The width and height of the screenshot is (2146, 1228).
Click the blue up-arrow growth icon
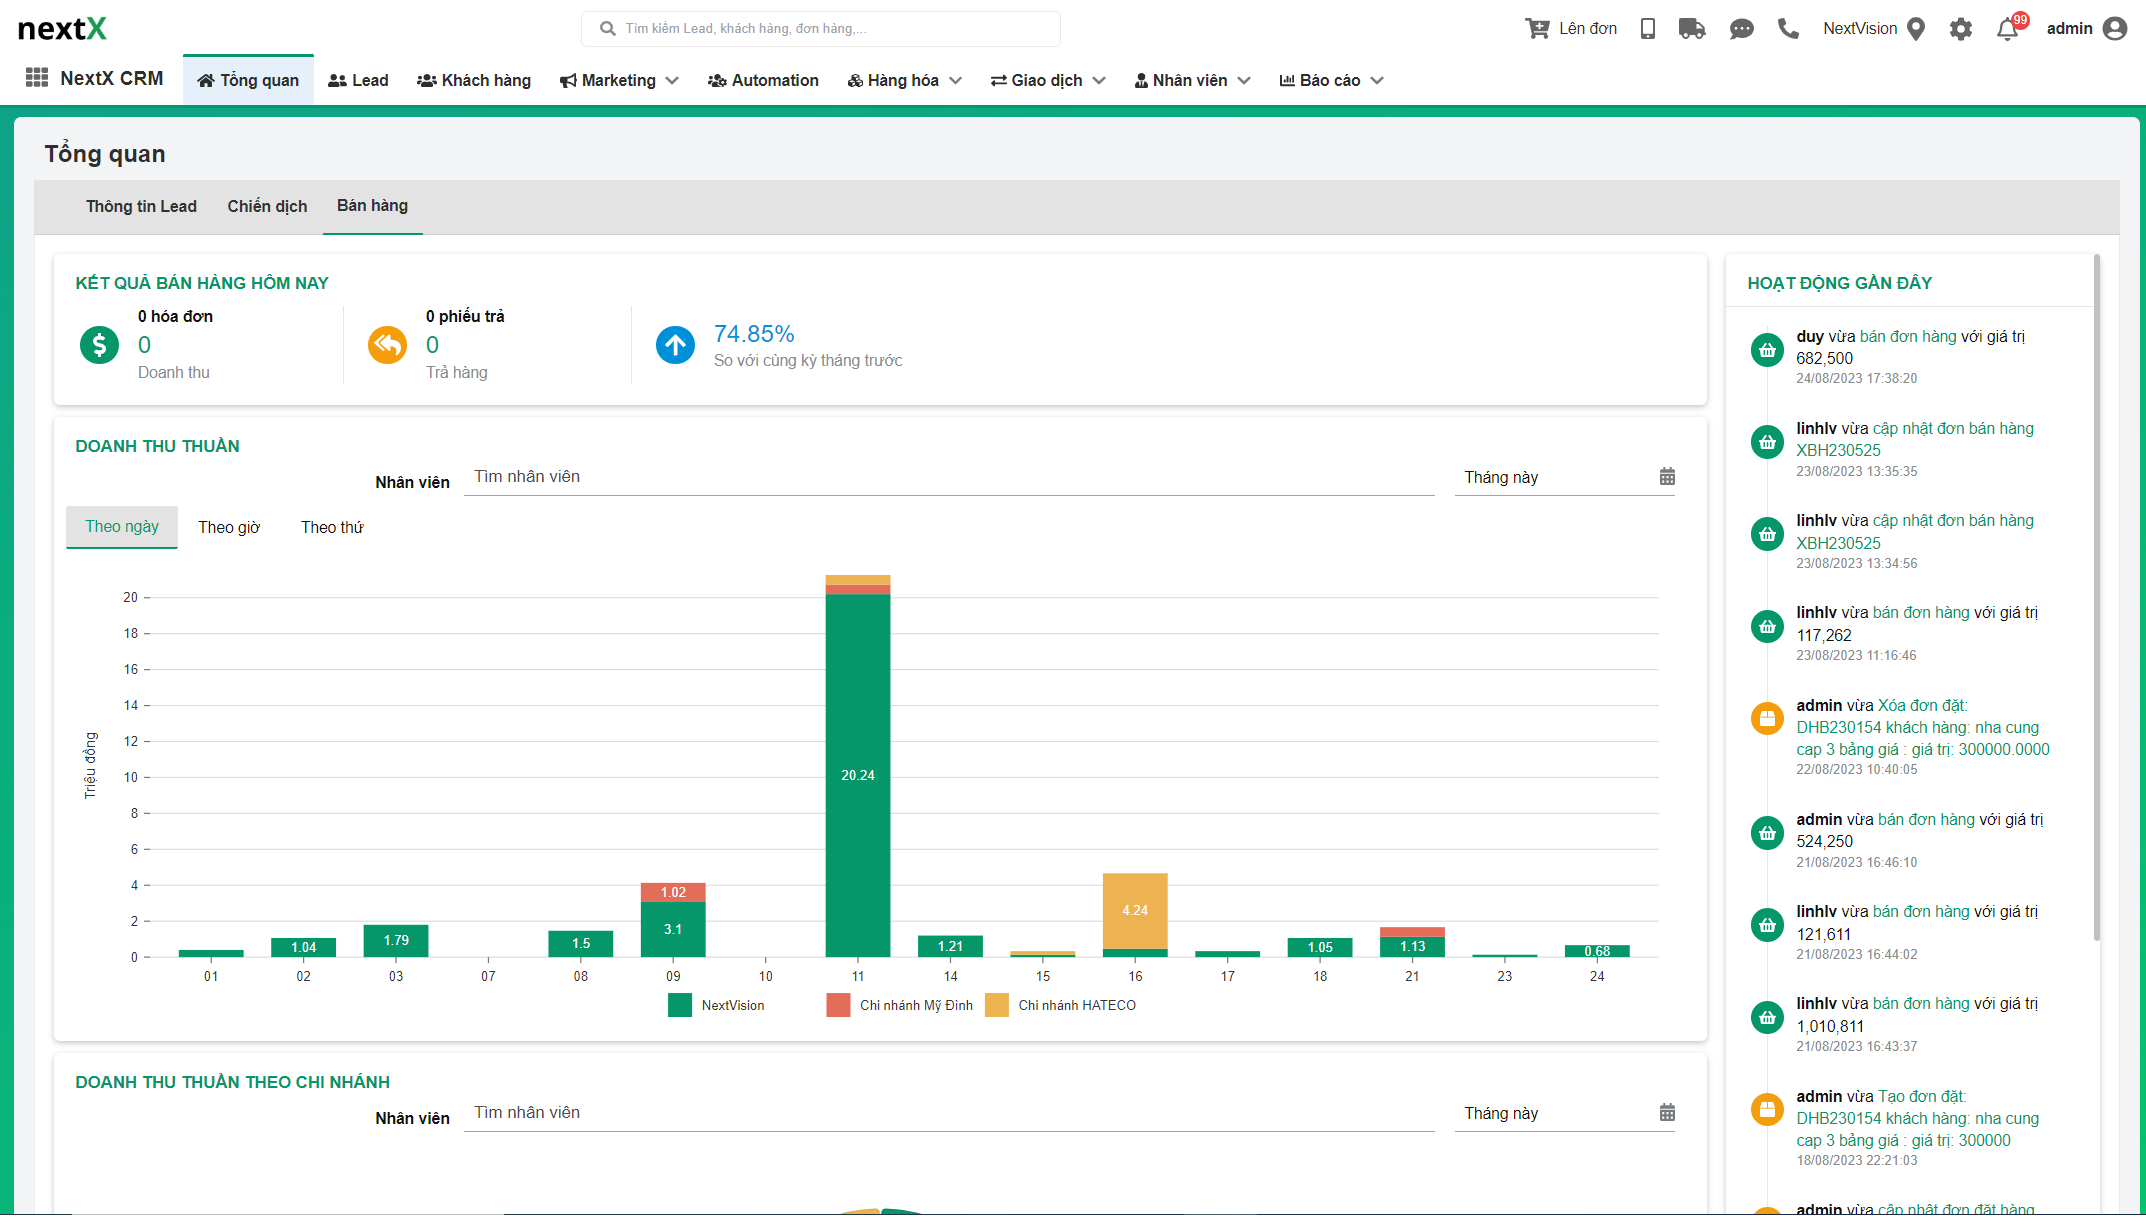coord(675,345)
